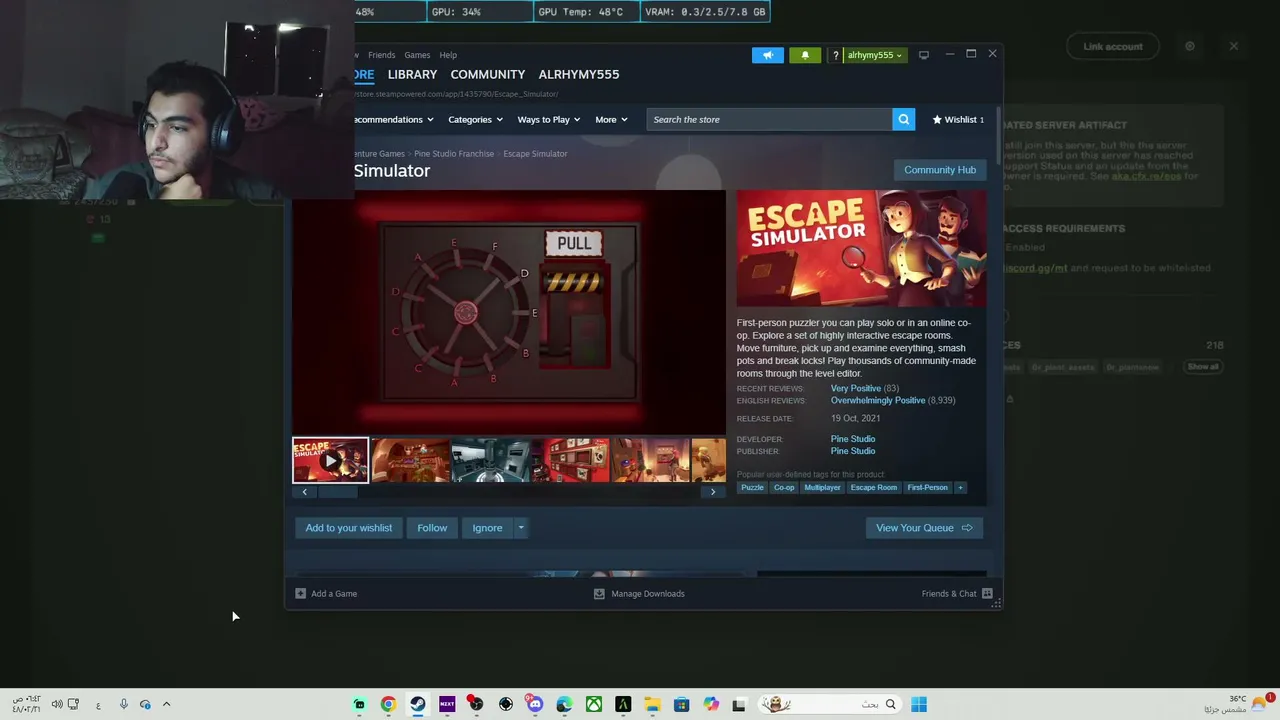1280x720 pixels.
Task: Click the Escape Simulator header image
Action: point(862,249)
